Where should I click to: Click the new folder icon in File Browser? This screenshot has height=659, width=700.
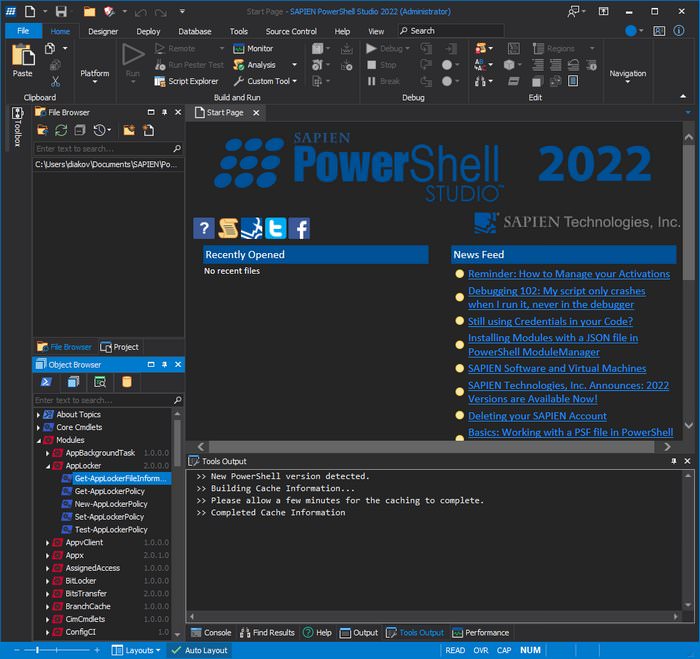129,130
